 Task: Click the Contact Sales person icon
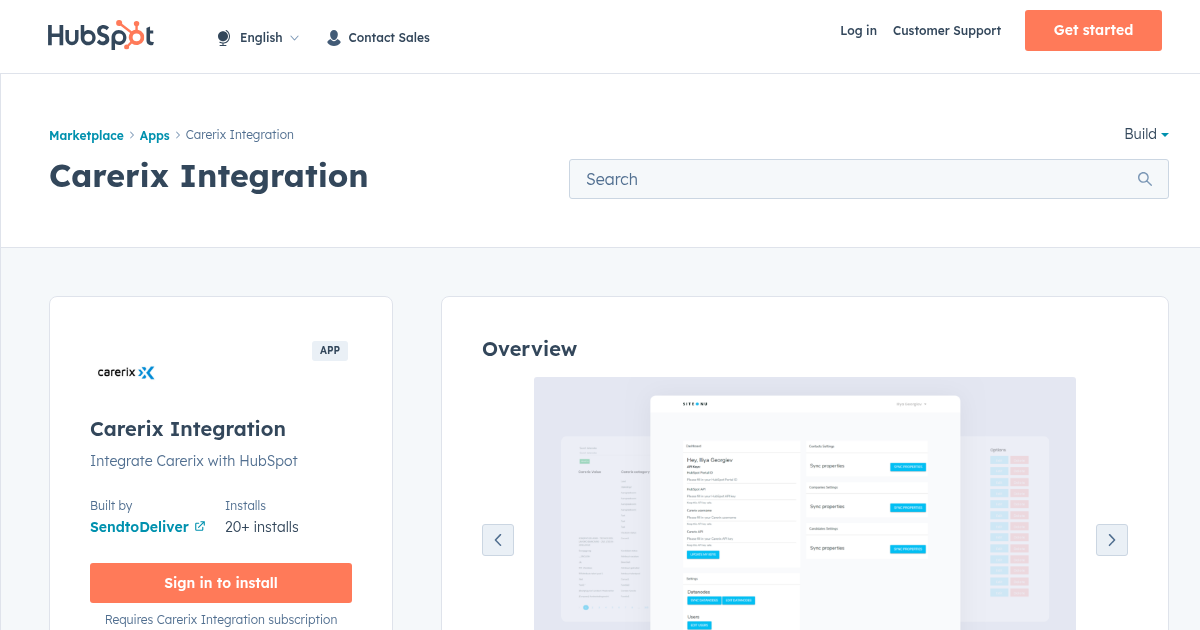pos(334,38)
